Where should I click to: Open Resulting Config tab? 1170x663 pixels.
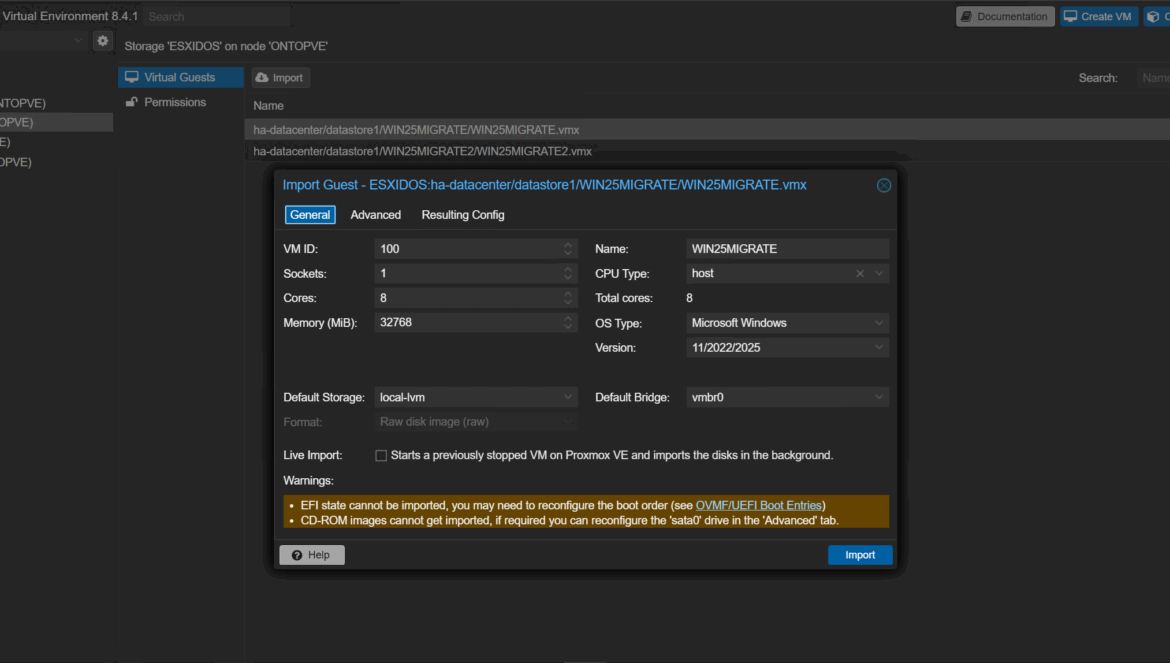[x=463, y=215]
